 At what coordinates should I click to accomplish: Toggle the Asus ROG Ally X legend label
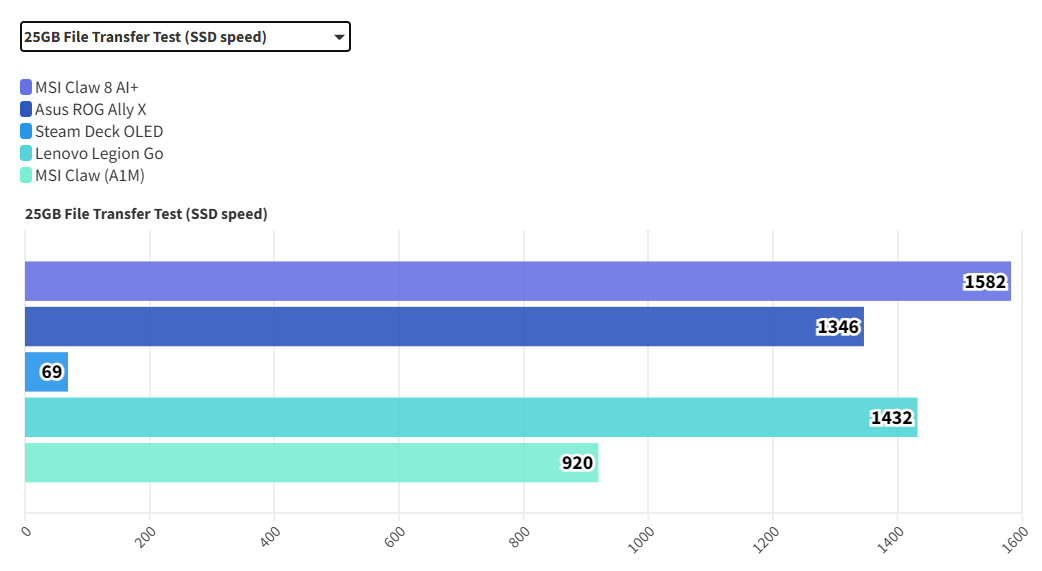click(x=91, y=110)
